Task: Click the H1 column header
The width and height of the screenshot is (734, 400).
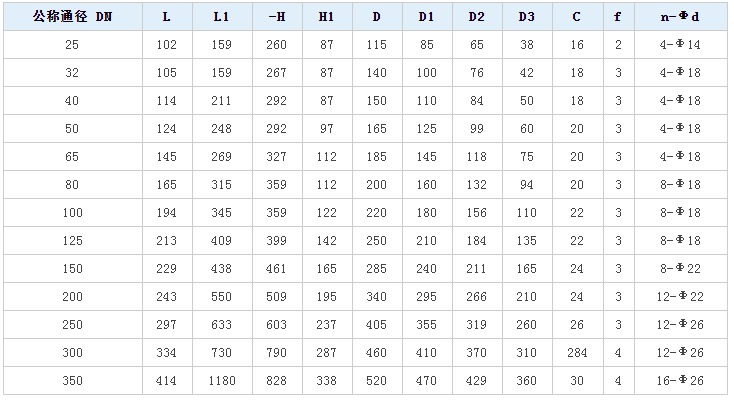Action: [x=327, y=17]
